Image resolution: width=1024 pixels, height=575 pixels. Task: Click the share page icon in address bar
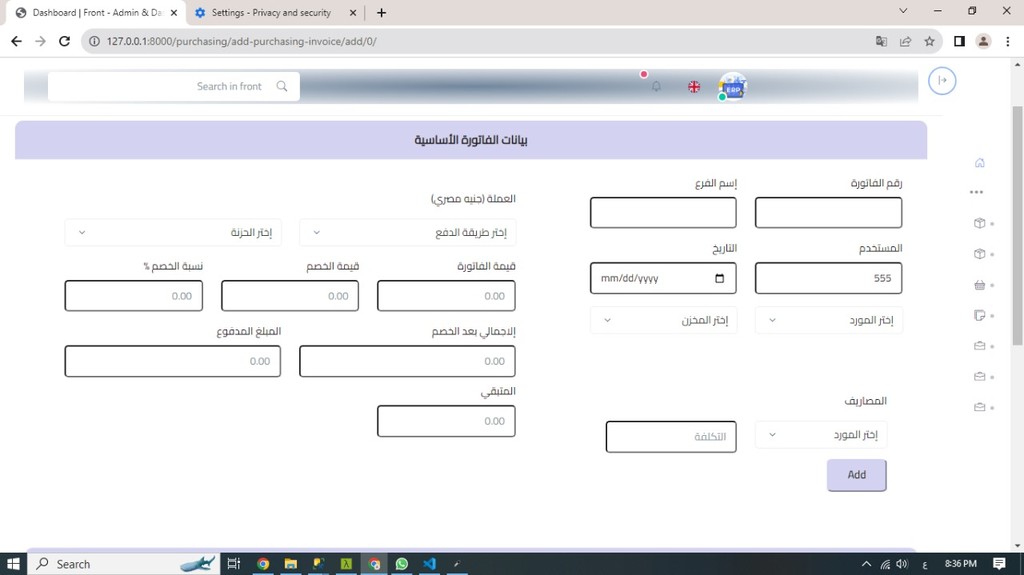click(905, 41)
